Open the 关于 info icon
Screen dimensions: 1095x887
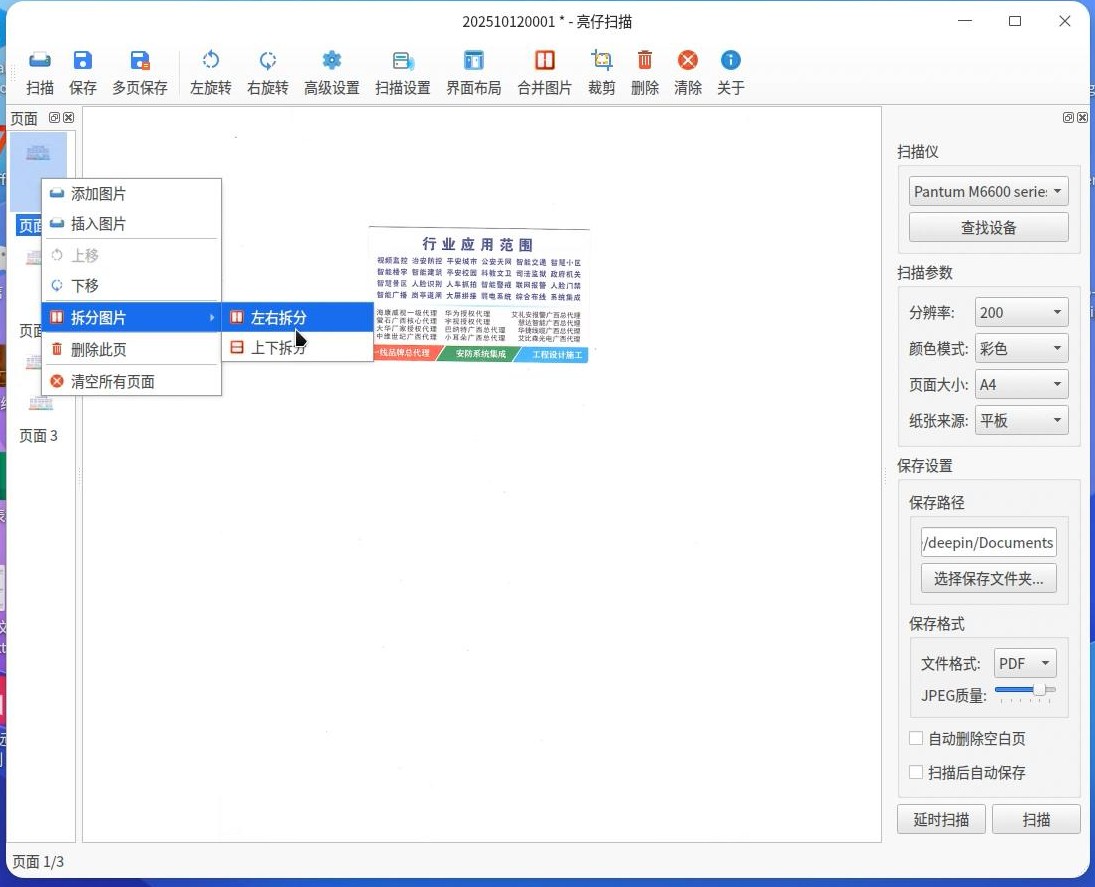click(730, 61)
